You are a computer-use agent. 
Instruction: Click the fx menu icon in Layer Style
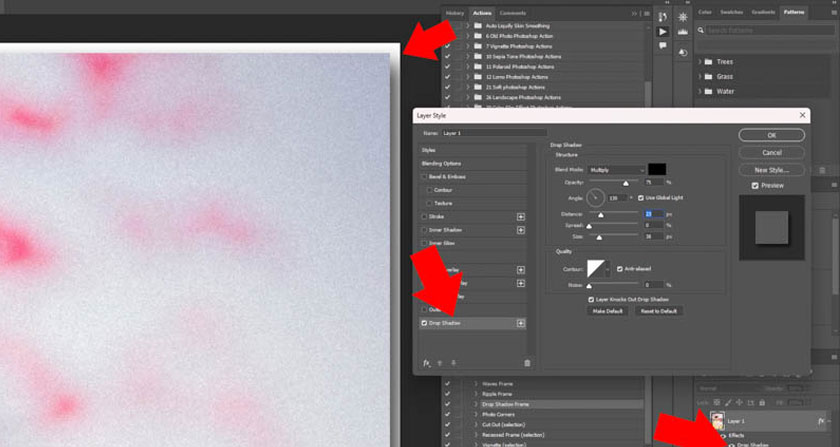point(427,363)
